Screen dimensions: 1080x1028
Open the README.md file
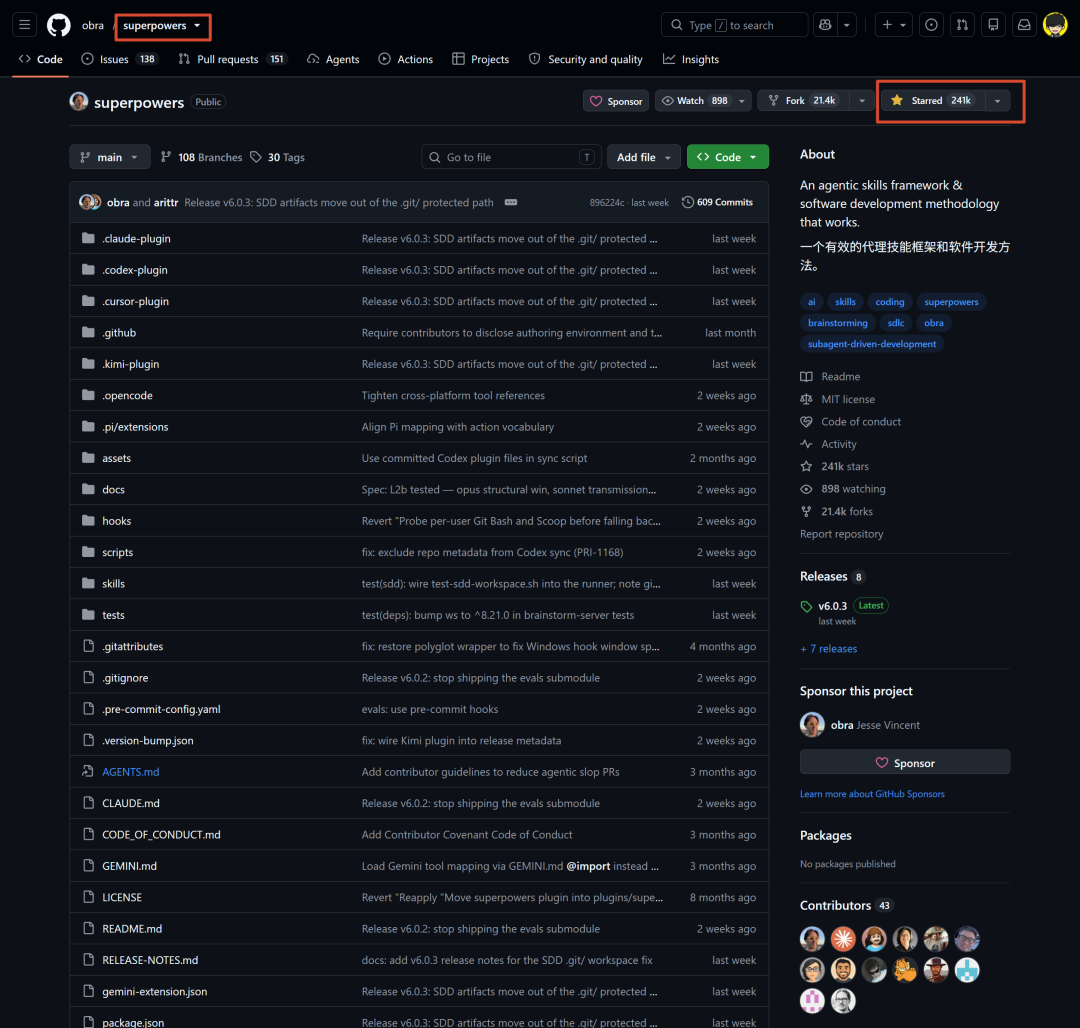pyautogui.click(x=132, y=928)
